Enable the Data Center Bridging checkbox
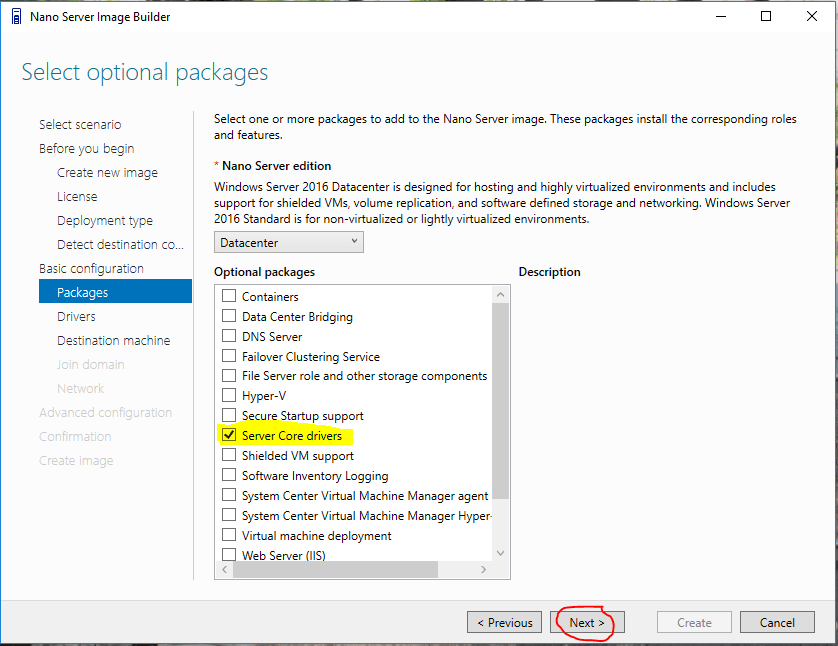838x646 pixels. 229,316
